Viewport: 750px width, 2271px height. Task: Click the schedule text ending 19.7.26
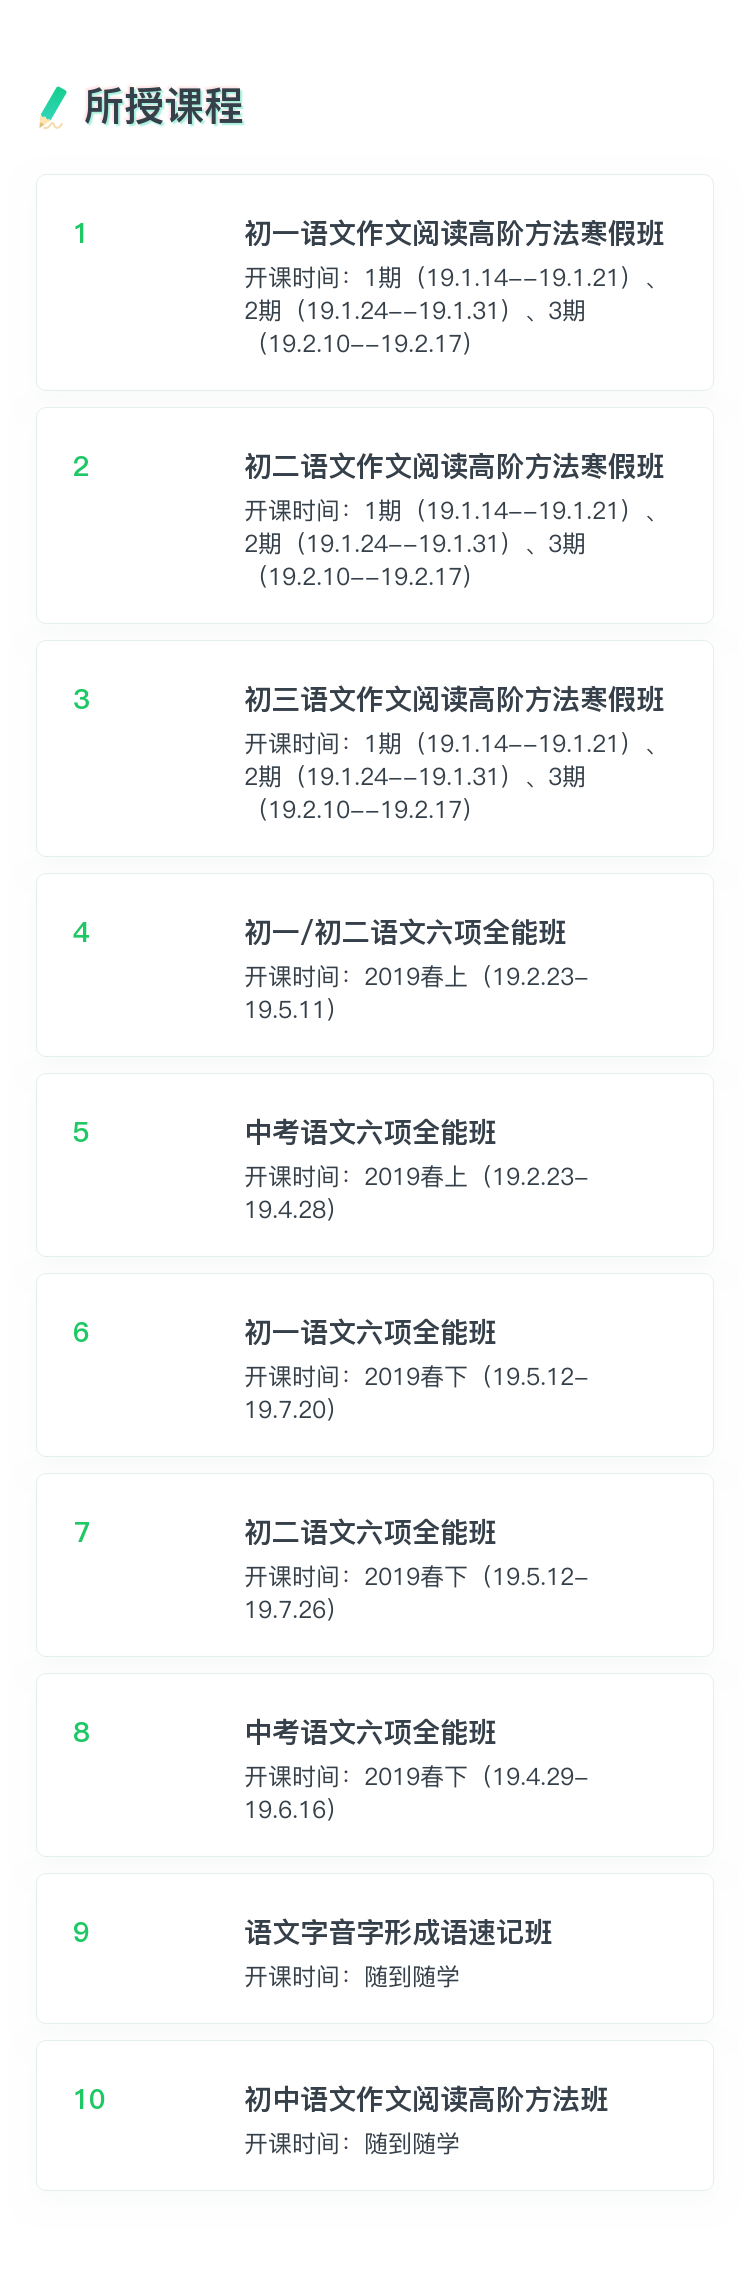coord(416,1593)
